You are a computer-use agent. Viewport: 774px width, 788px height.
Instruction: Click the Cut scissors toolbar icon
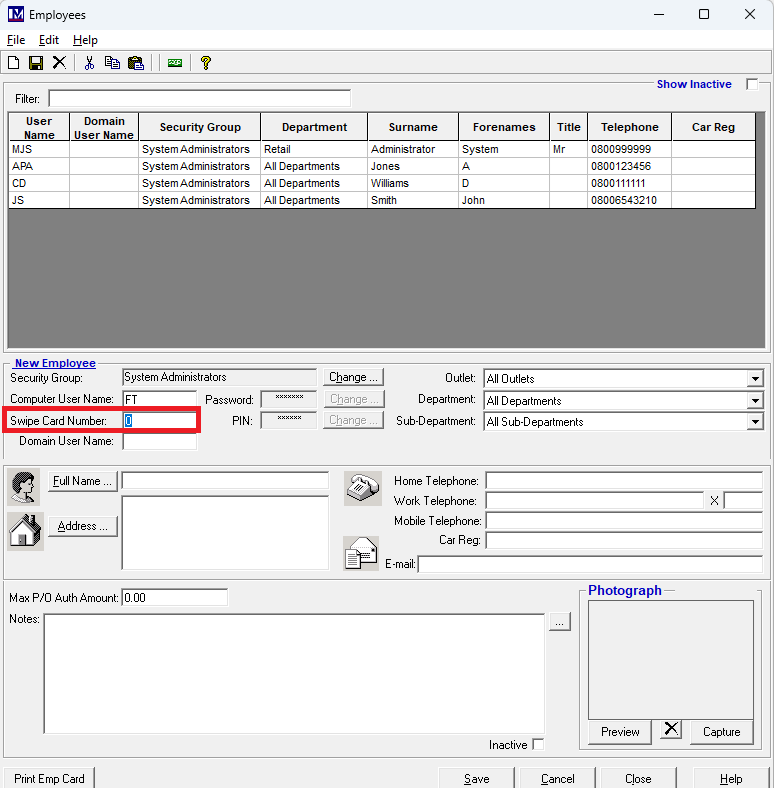(89, 62)
